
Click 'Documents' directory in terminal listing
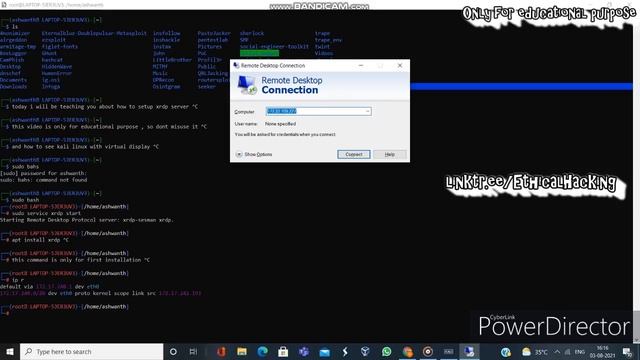[x=13, y=80]
